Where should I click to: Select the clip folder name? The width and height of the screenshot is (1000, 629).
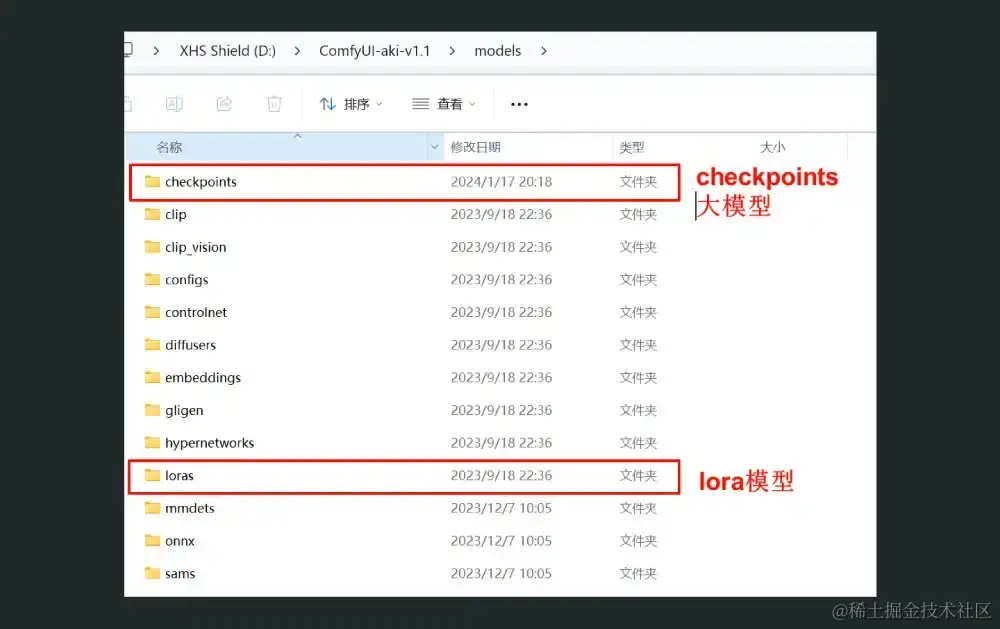176,214
